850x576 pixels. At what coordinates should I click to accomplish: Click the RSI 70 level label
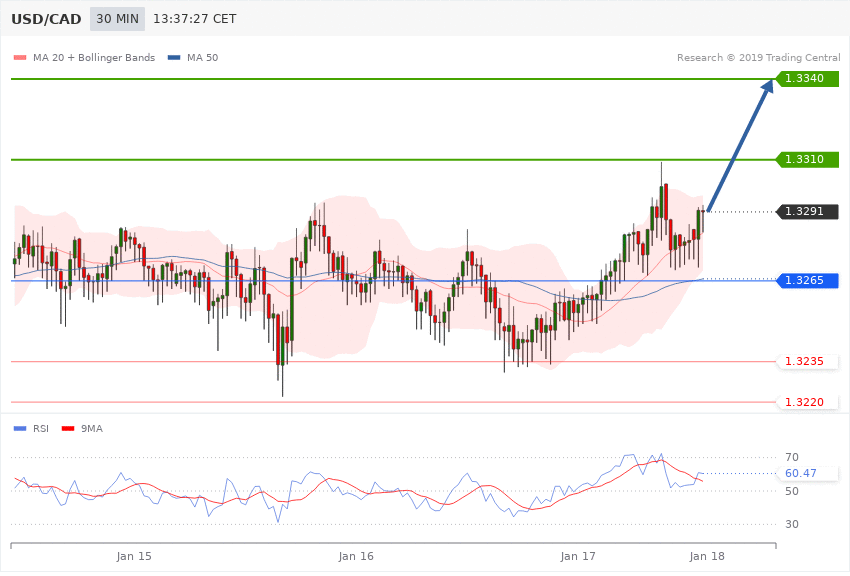792,457
